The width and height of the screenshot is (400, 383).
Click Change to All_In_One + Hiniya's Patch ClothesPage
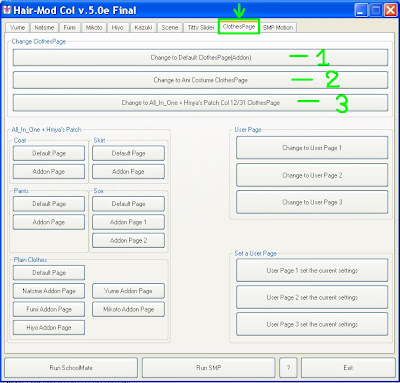(x=200, y=103)
